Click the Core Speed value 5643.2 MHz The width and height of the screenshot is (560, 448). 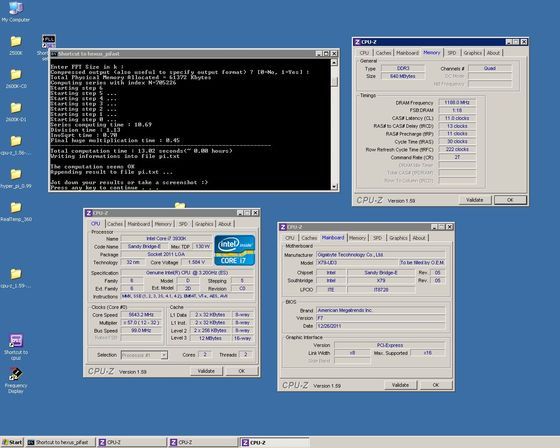click(141, 315)
